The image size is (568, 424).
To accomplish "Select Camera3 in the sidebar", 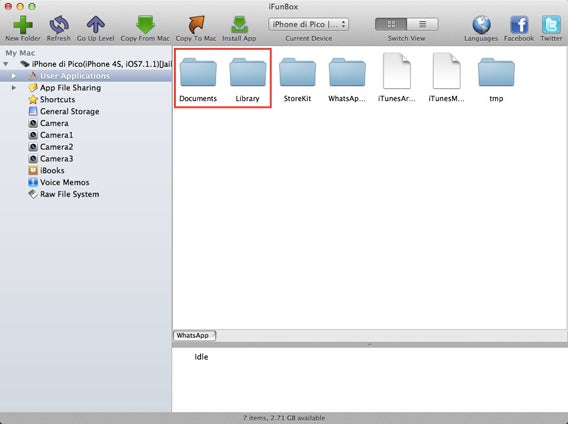I will [86, 159].
